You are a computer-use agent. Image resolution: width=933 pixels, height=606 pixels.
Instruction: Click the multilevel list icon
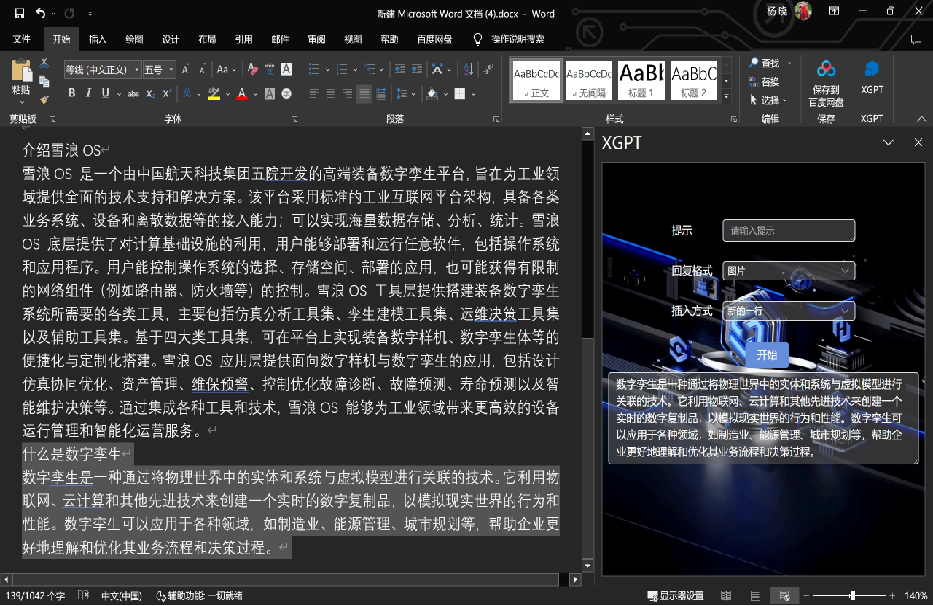[x=370, y=70]
